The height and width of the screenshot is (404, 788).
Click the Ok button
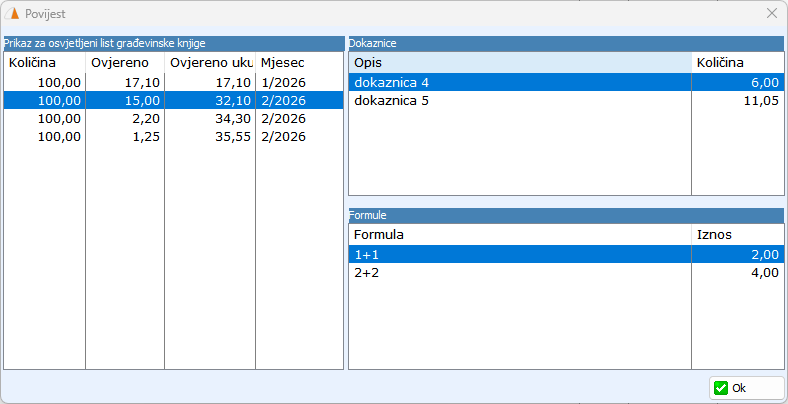pyautogui.click(x=746, y=388)
